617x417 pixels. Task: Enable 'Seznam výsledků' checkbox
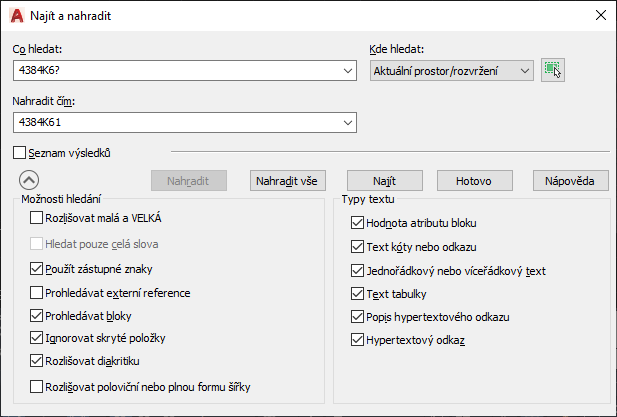[20, 153]
